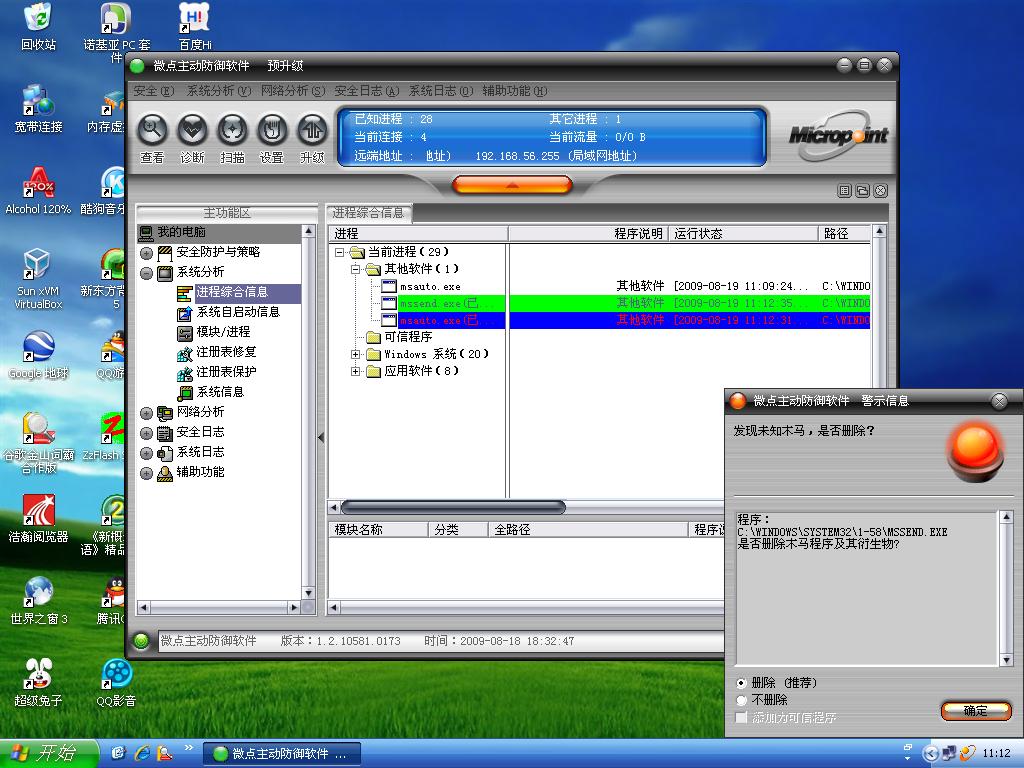Sort by 全路径 column header
Viewport: 1024px width, 768px height.
point(588,530)
